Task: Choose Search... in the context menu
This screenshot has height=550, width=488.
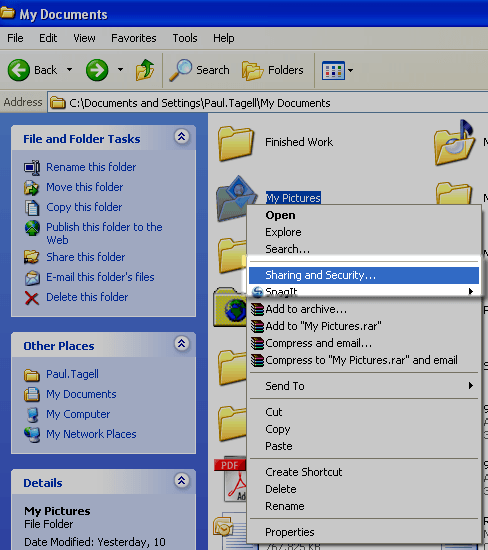Action: pos(363,249)
